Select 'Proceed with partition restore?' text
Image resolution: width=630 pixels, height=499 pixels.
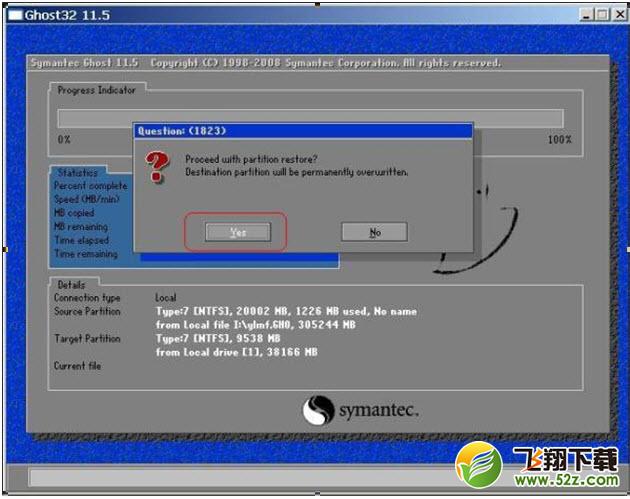pyautogui.click(x=251, y=159)
